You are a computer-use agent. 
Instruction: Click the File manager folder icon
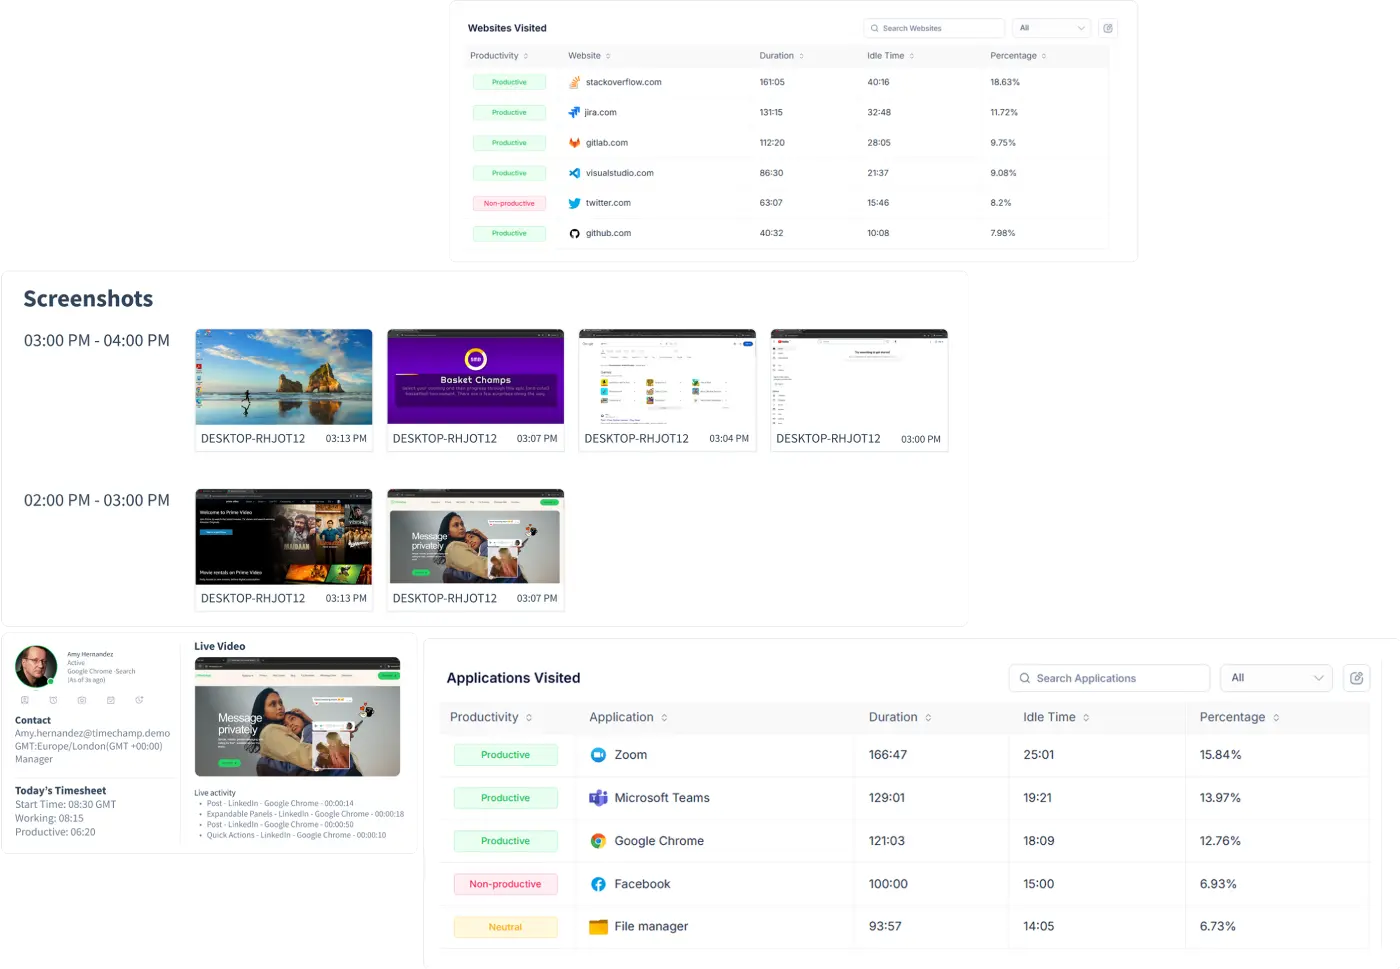pyautogui.click(x=598, y=927)
